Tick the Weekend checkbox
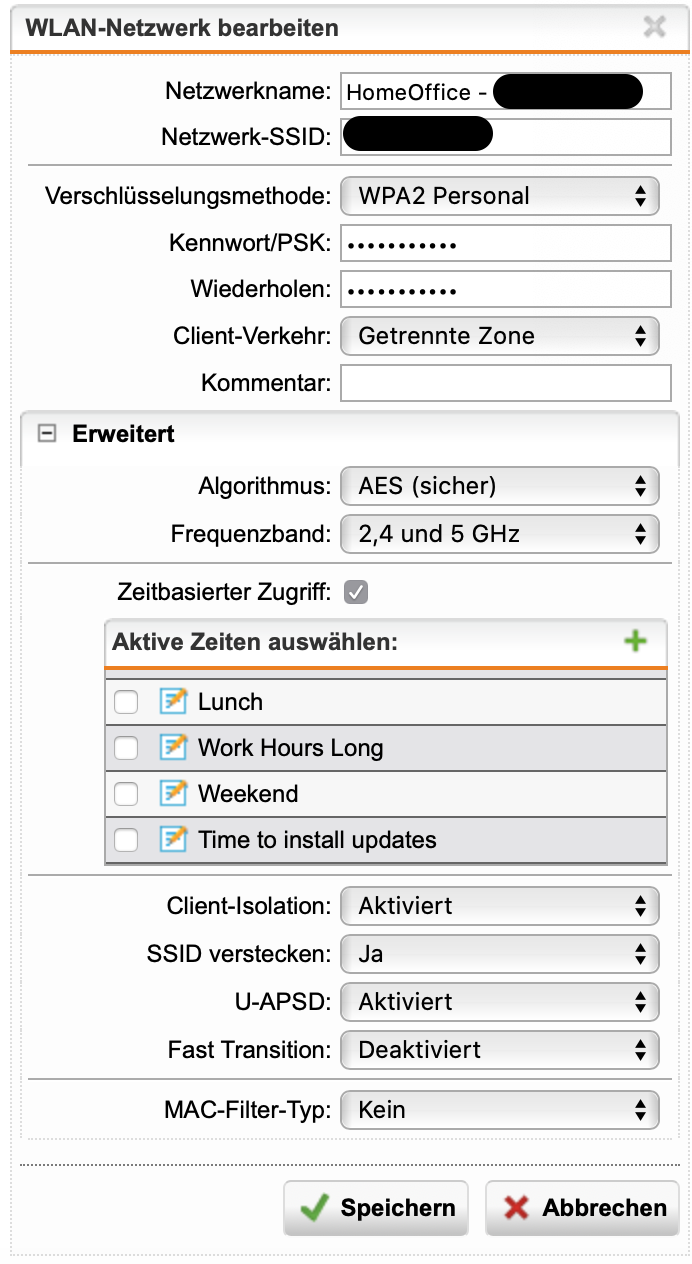 click(x=126, y=795)
